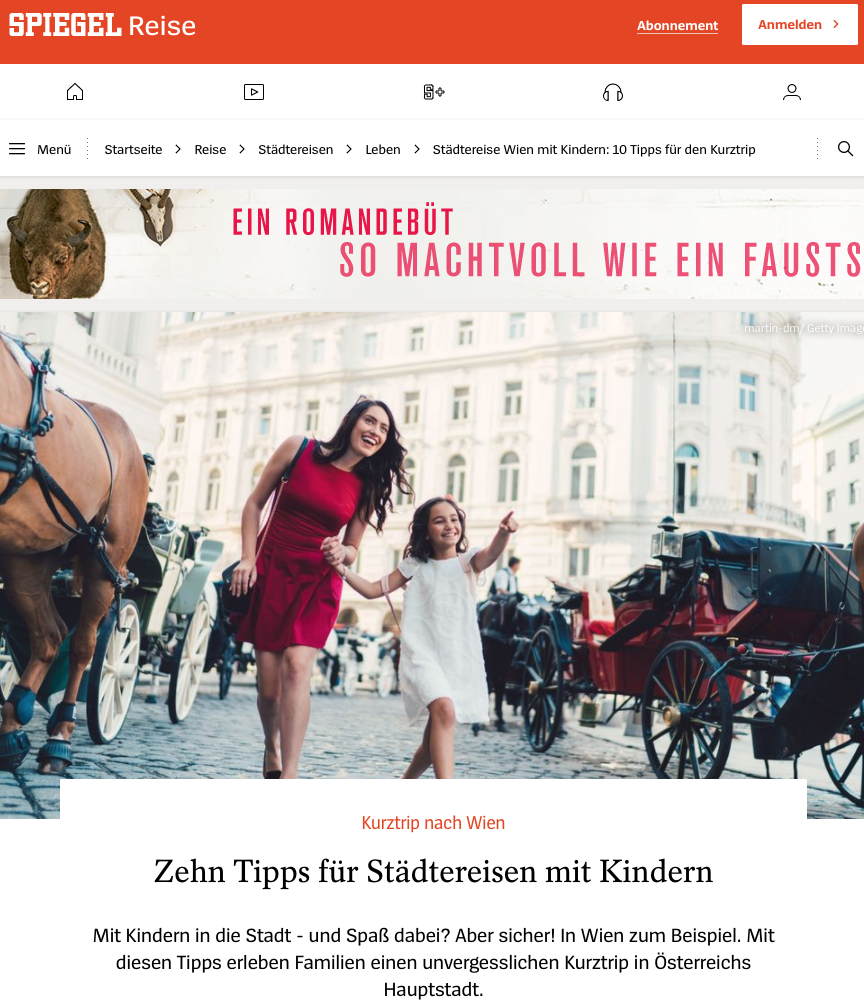Open the video section icon
The image size is (864, 1008).
254,92
